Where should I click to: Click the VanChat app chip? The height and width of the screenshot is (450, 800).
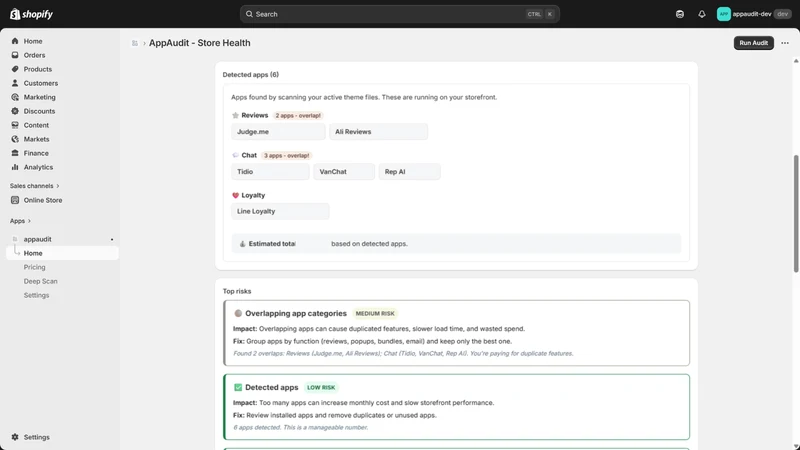344,171
